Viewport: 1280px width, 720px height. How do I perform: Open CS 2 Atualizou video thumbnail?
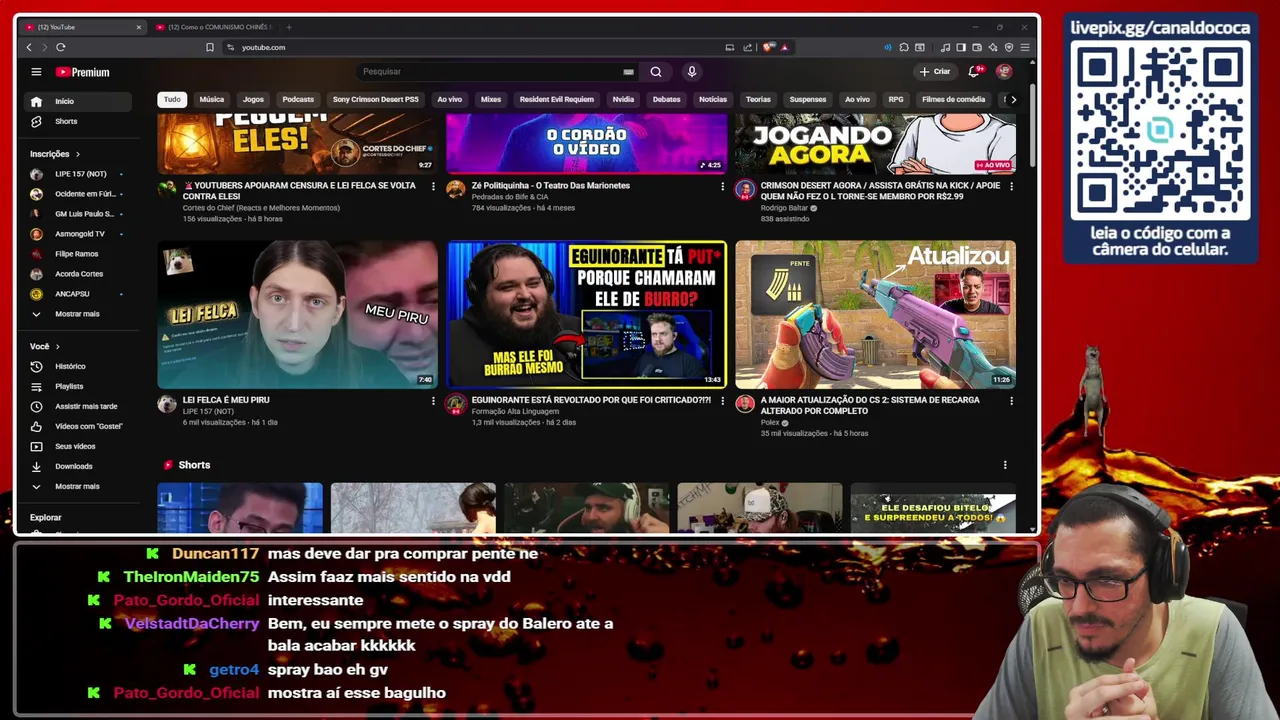[x=875, y=314]
